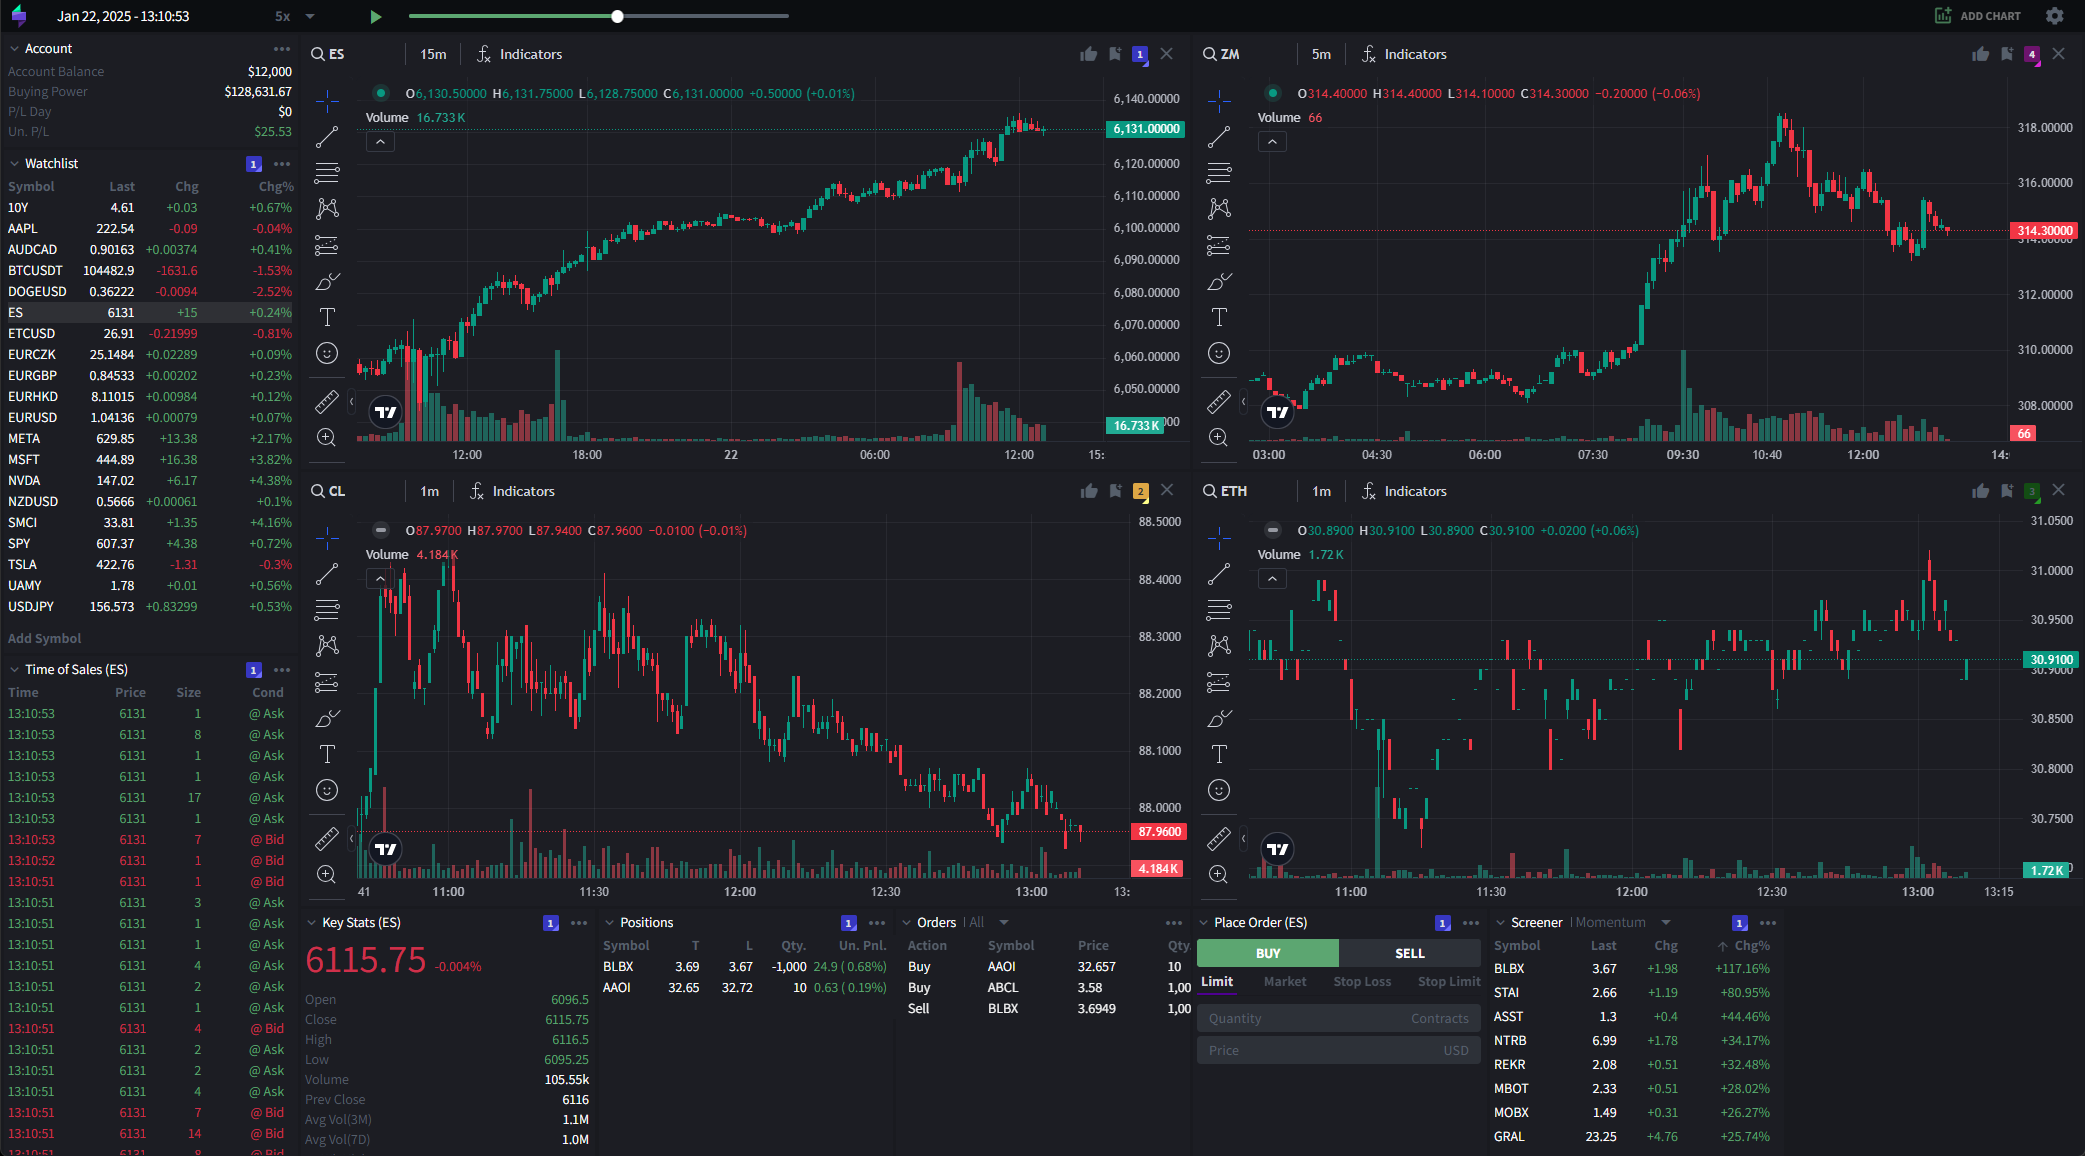The image size is (2085, 1156).
Task: Click Add Symbol in watchlist
Action: coord(44,639)
